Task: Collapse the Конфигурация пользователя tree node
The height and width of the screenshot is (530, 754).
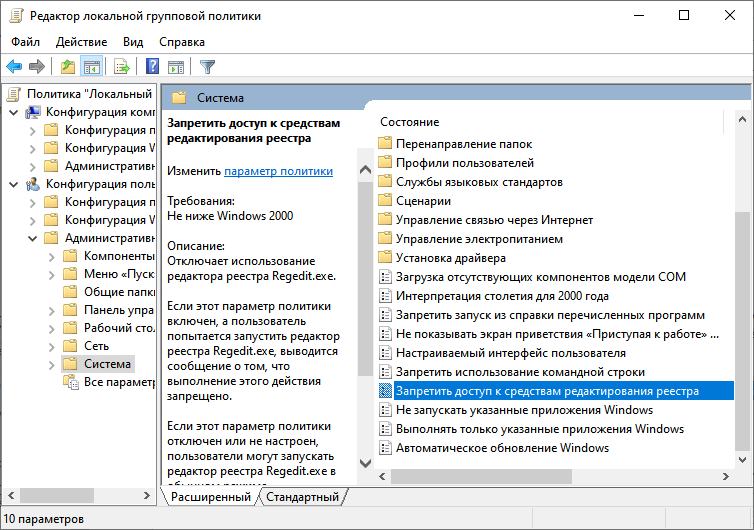Action: click(x=14, y=185)
